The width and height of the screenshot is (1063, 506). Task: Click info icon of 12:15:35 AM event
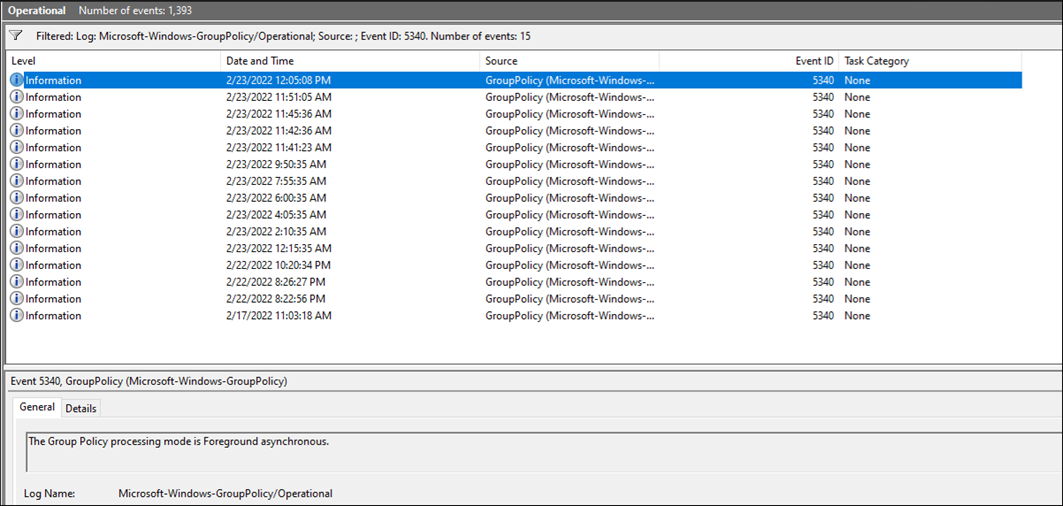[x=17, y=248]
